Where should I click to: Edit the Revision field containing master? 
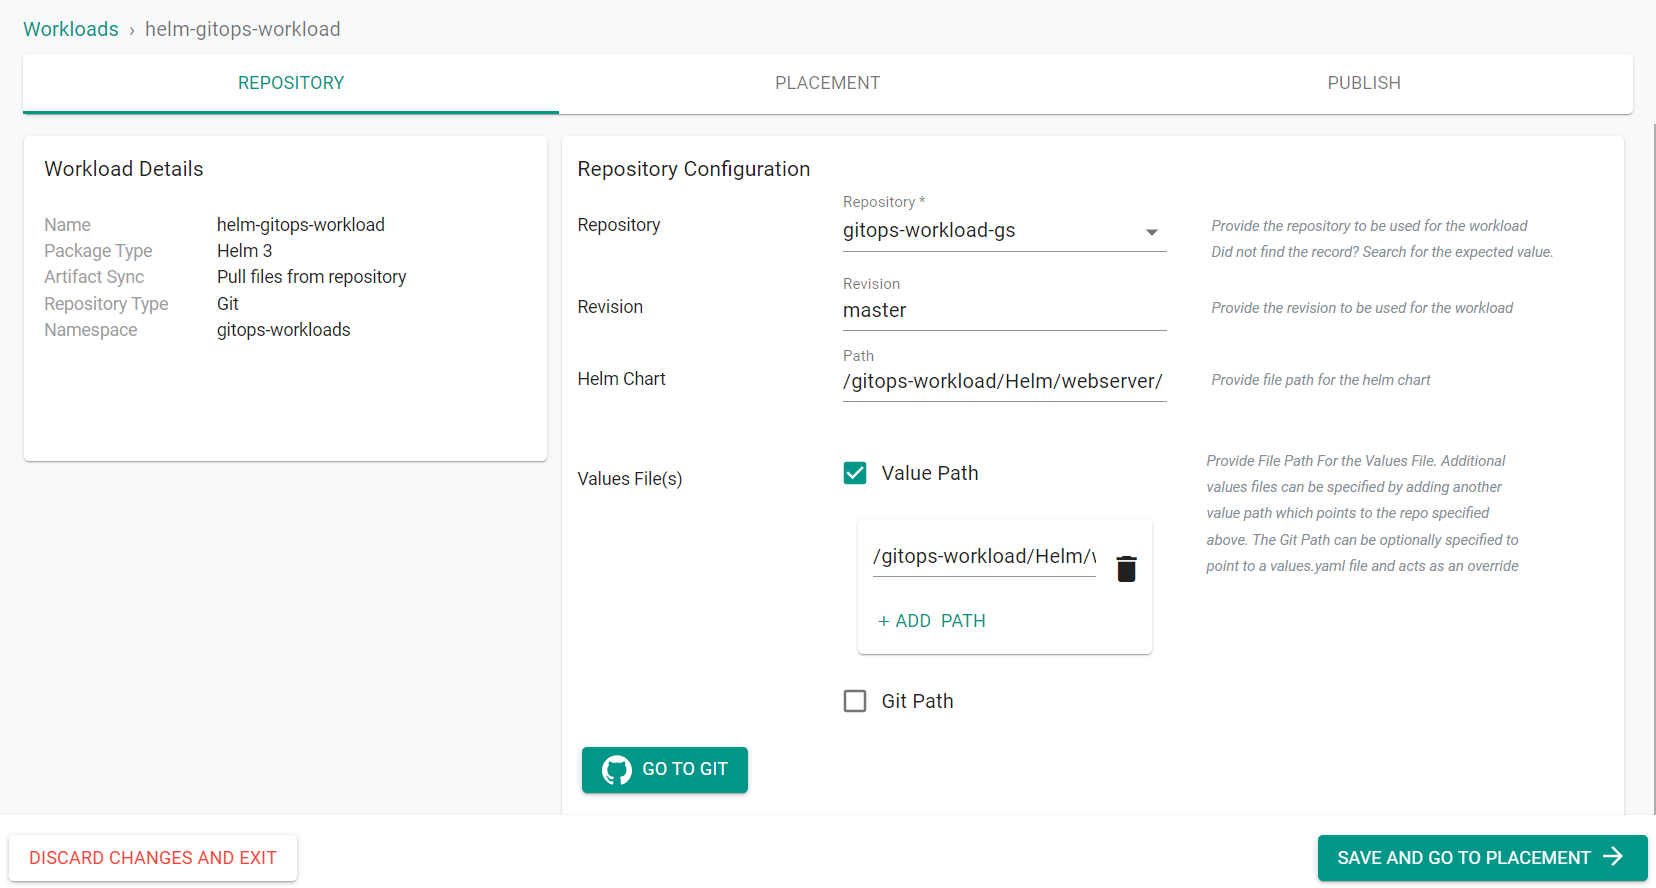click(x=1005, y=311)
